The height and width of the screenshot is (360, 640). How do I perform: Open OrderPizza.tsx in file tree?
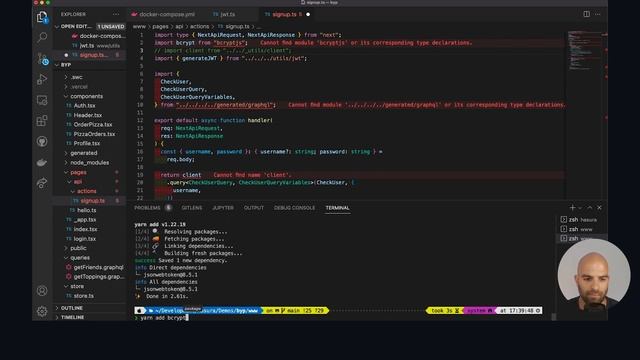click(x=89, y=124)
